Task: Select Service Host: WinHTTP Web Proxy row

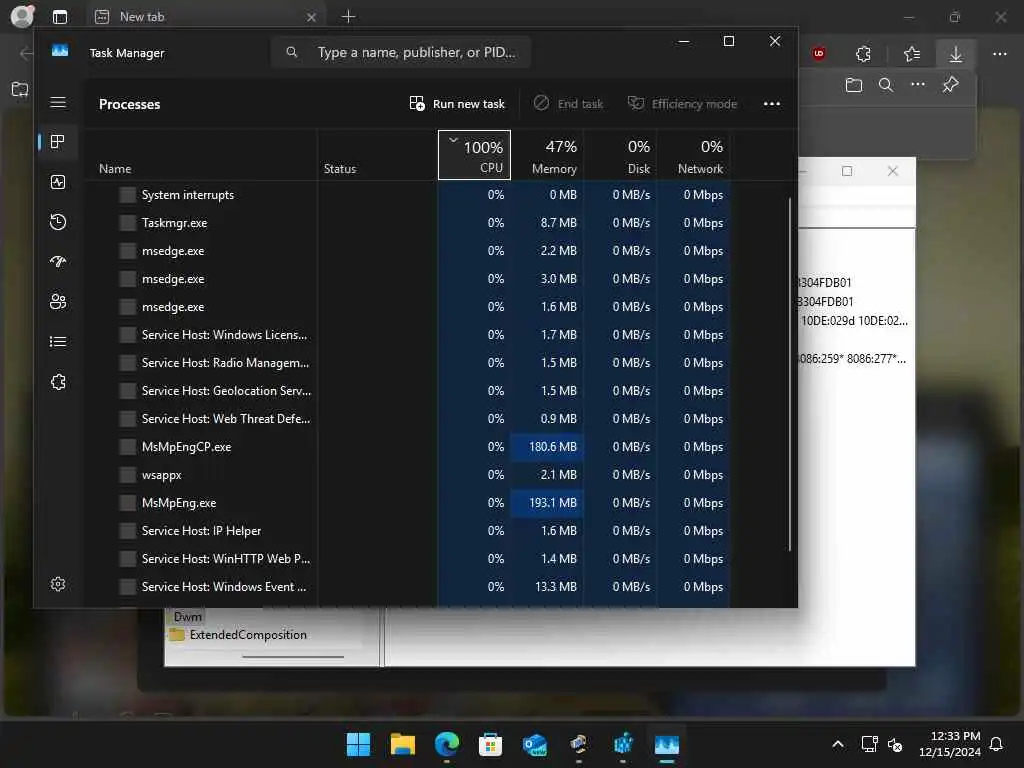Action: [x=408, y=559]
